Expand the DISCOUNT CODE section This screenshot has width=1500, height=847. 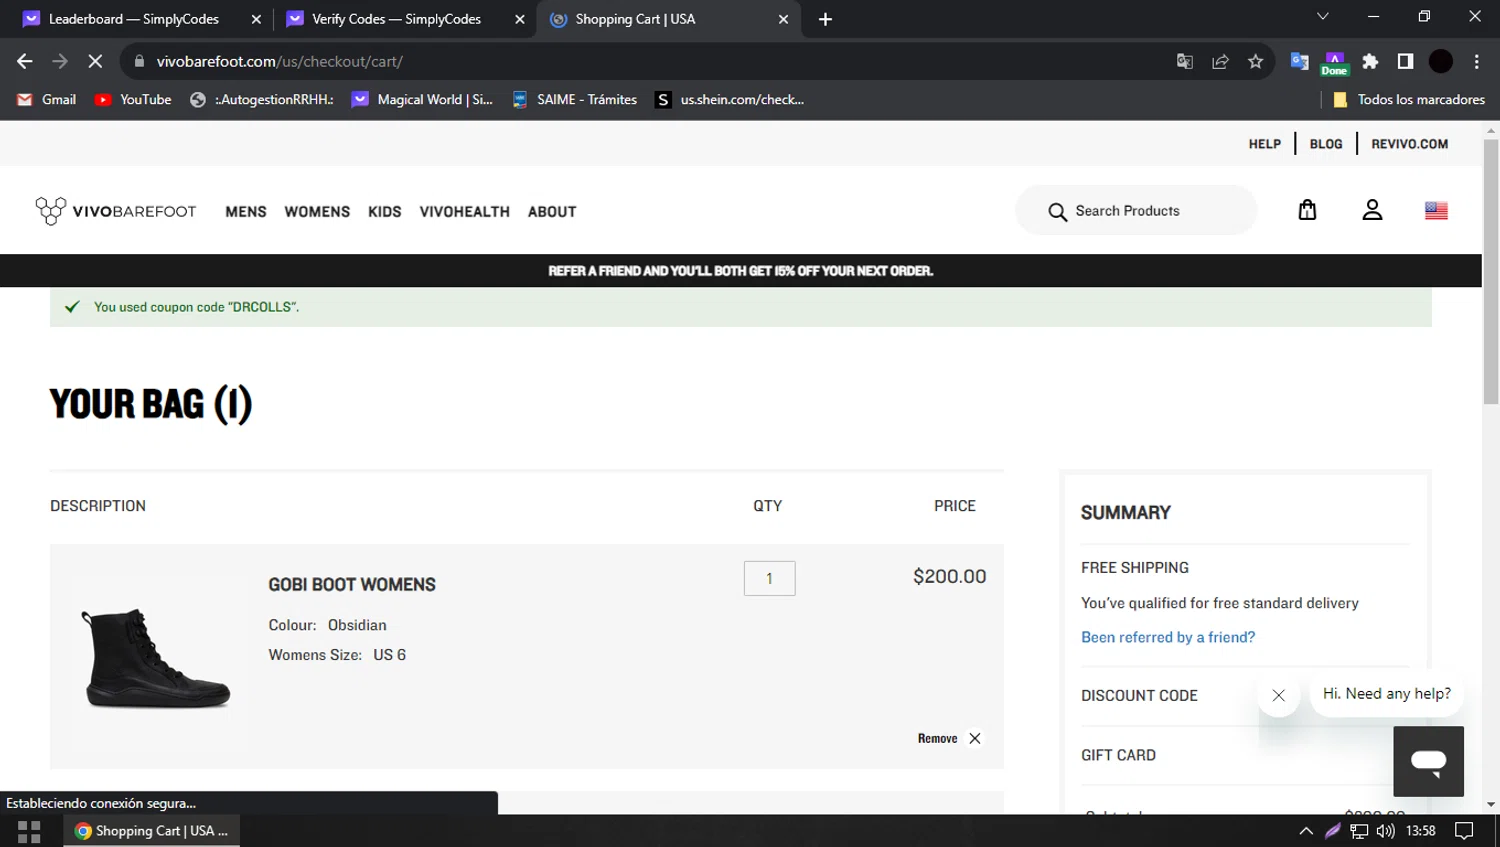(1139, 696)
